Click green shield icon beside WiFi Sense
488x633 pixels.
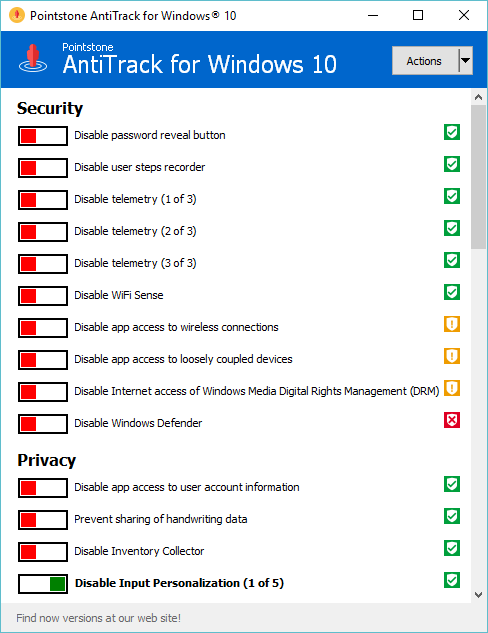pyautogui.click(x=452, y=292)
